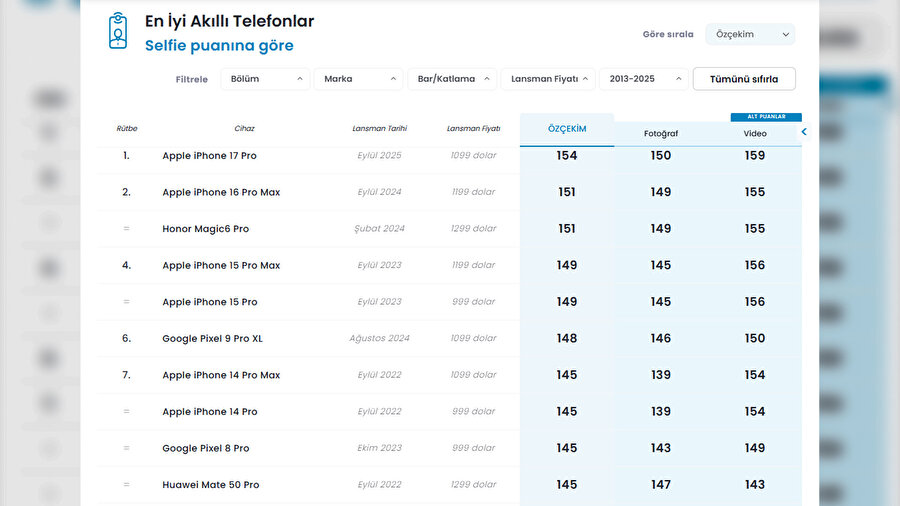Click the Lansman Tarihi column header

pos(379,129)
